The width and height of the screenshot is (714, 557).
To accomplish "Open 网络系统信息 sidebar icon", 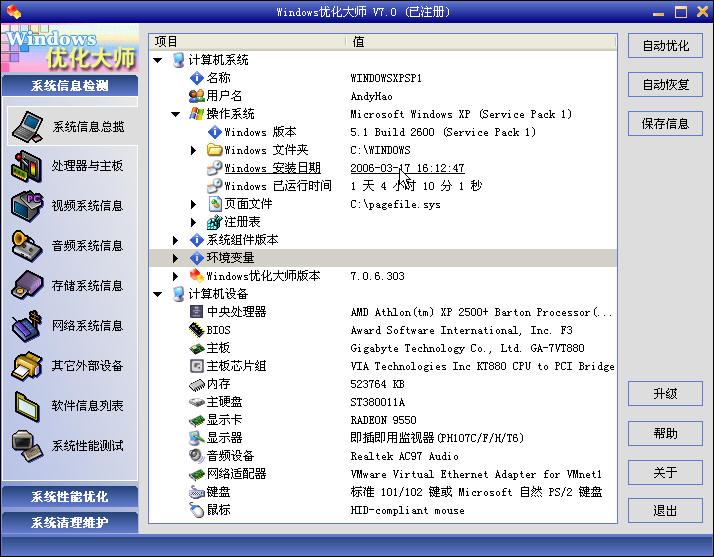I will (x=27, y=326).
